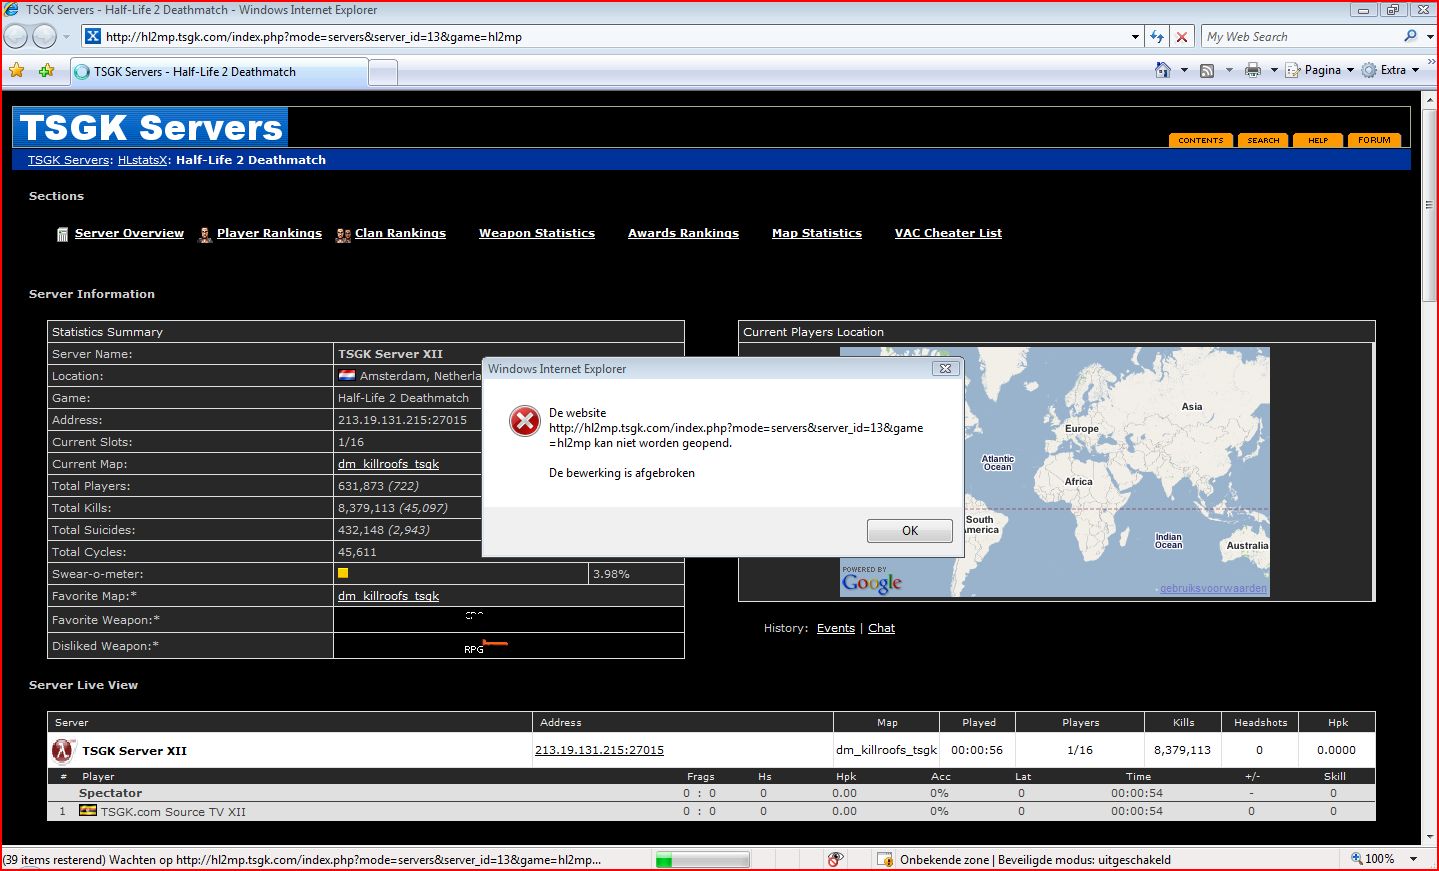Select the TSGK Servers browser tab

coord(219,72)
